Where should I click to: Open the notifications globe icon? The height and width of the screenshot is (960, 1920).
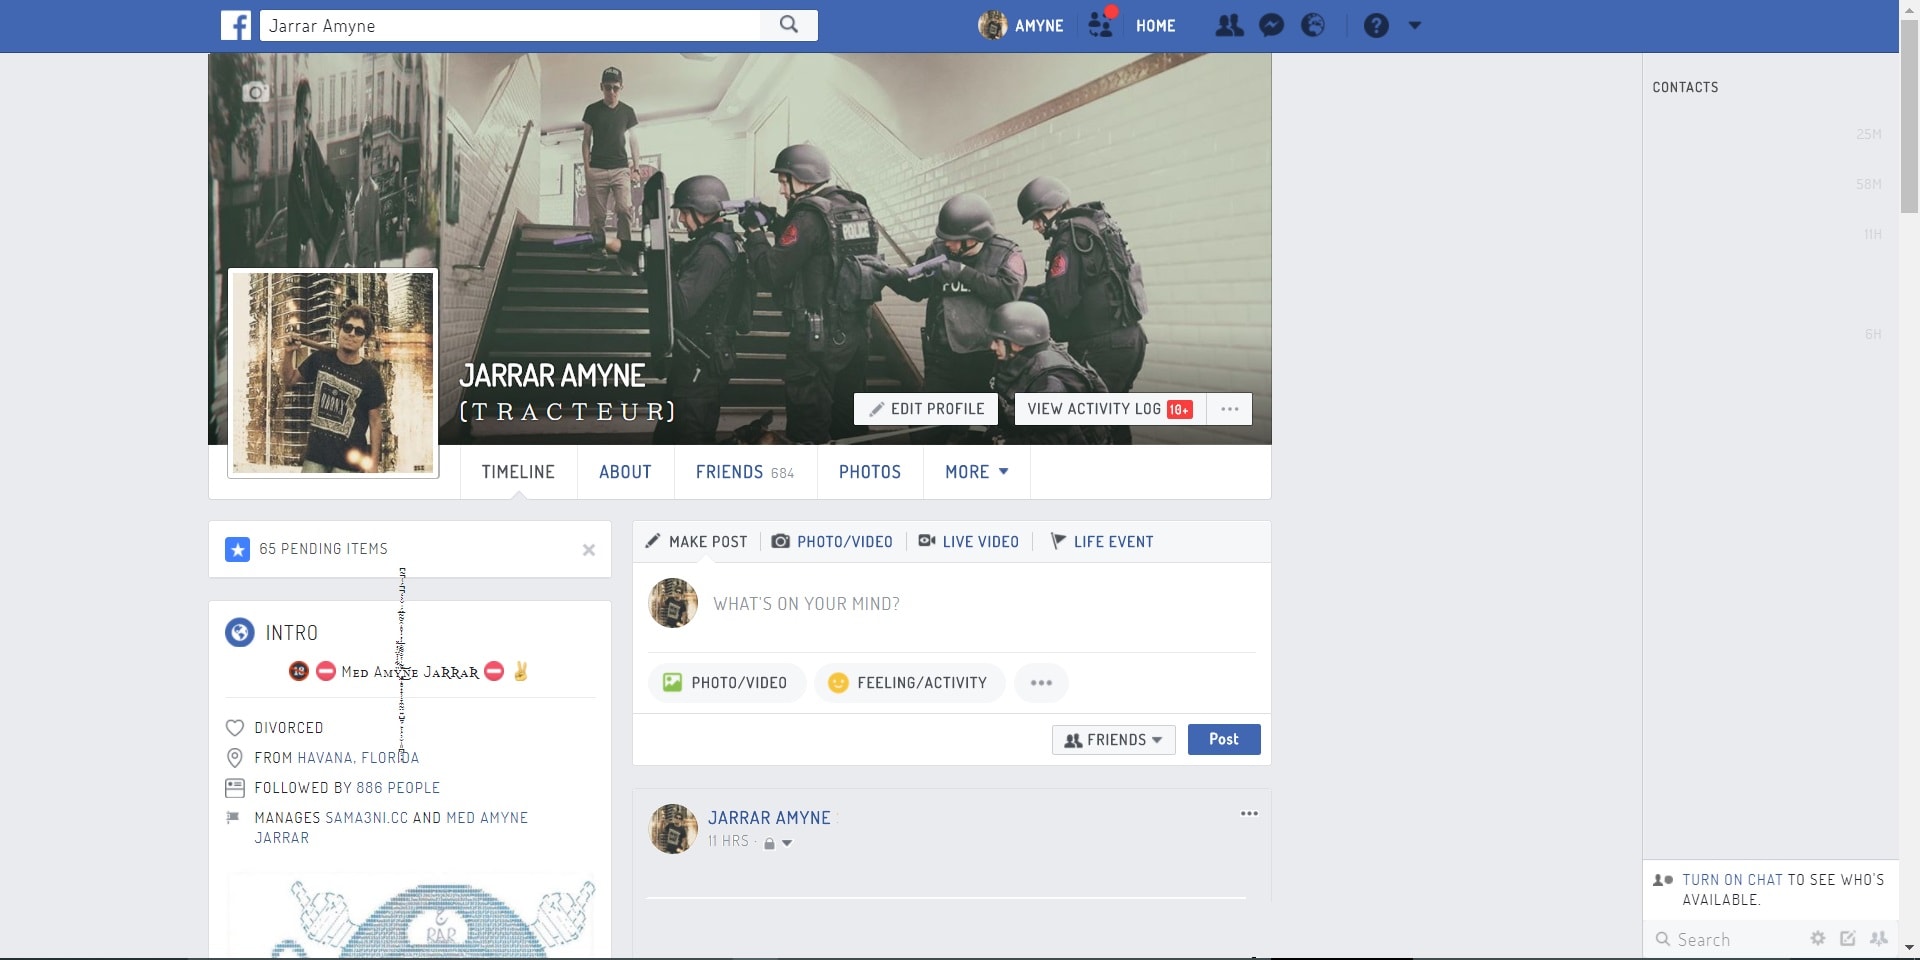(x=1313, y=25)
